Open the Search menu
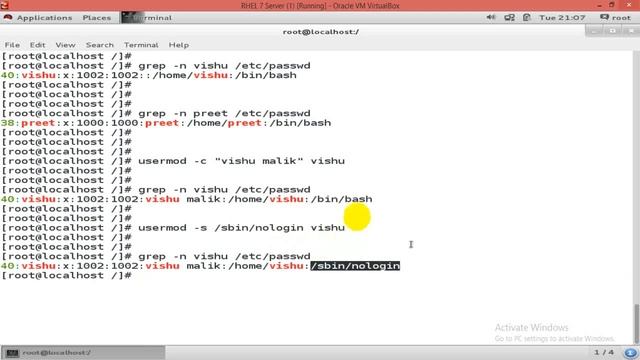640x360 pixels. [x=100, y=45]
